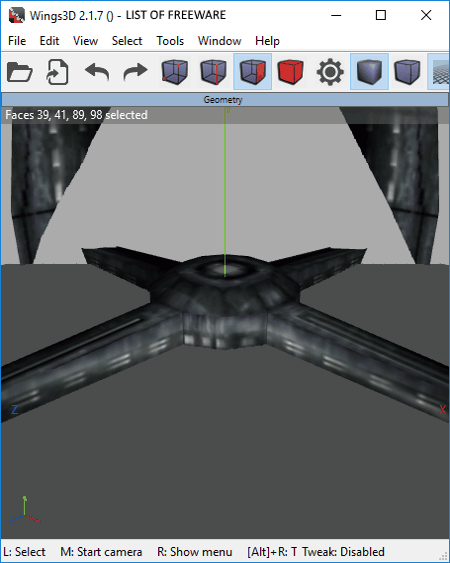Click the window resize grip corner
This screenshot has width=450, height=563.
point(444,557)
